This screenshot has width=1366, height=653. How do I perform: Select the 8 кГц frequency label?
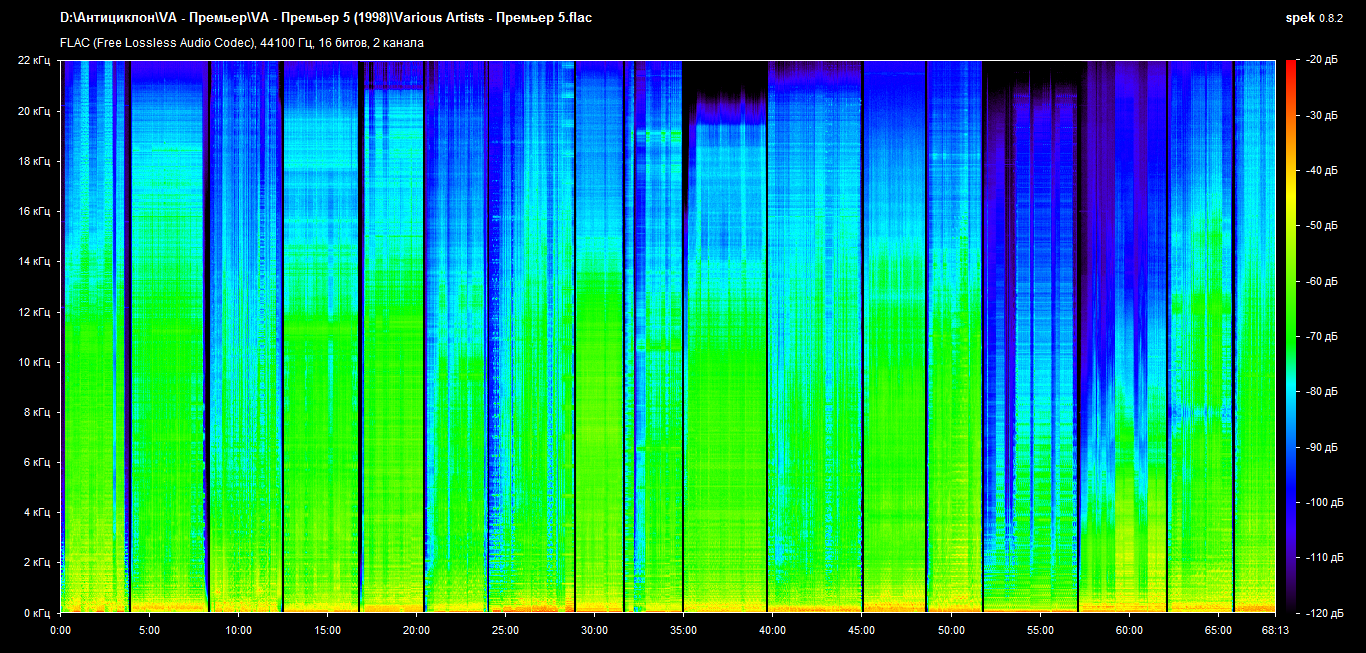click(x=38, y=411)
